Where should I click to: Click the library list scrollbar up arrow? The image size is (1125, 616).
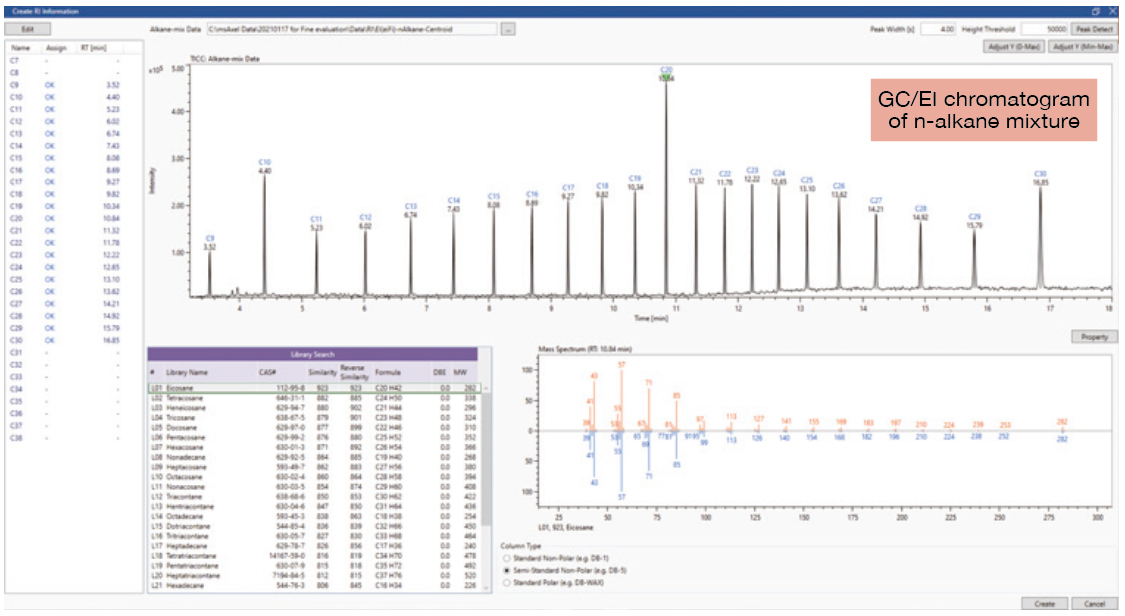click(487, 388)
